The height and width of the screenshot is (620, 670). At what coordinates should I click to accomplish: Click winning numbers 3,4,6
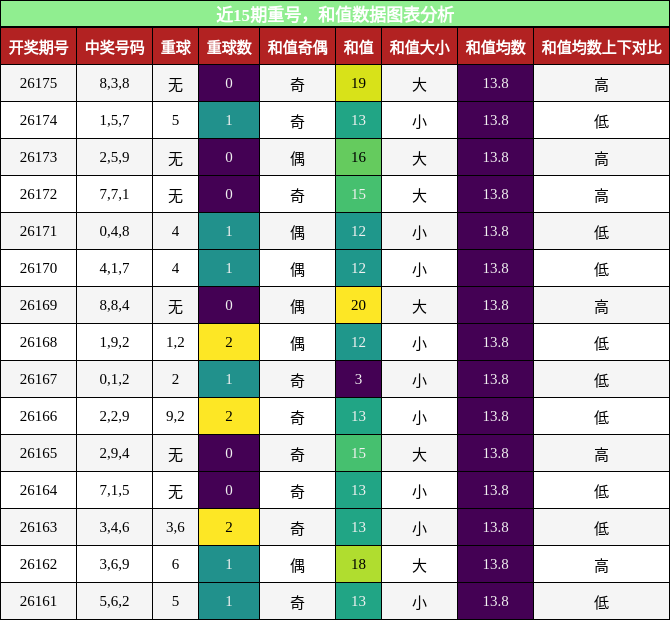[115, 527]
